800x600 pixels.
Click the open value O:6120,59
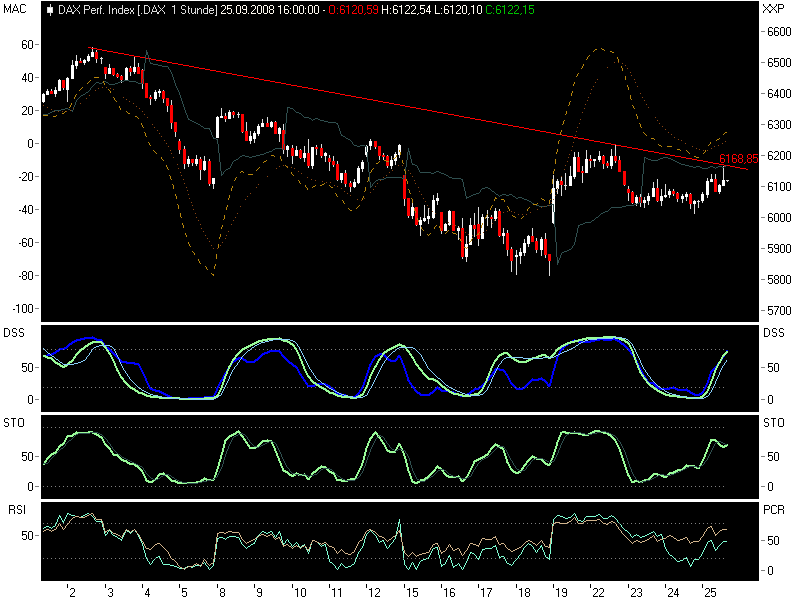pos(354,10)
